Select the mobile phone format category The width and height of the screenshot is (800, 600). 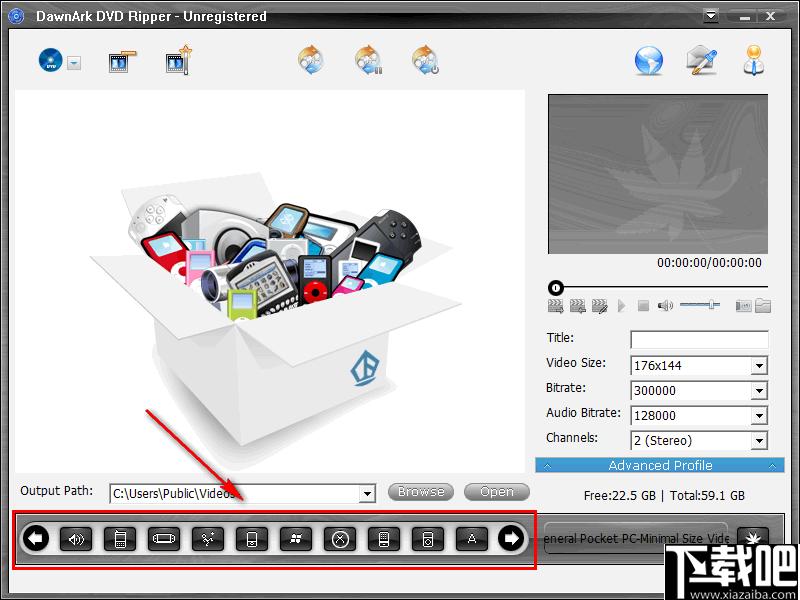click(120, 539)
